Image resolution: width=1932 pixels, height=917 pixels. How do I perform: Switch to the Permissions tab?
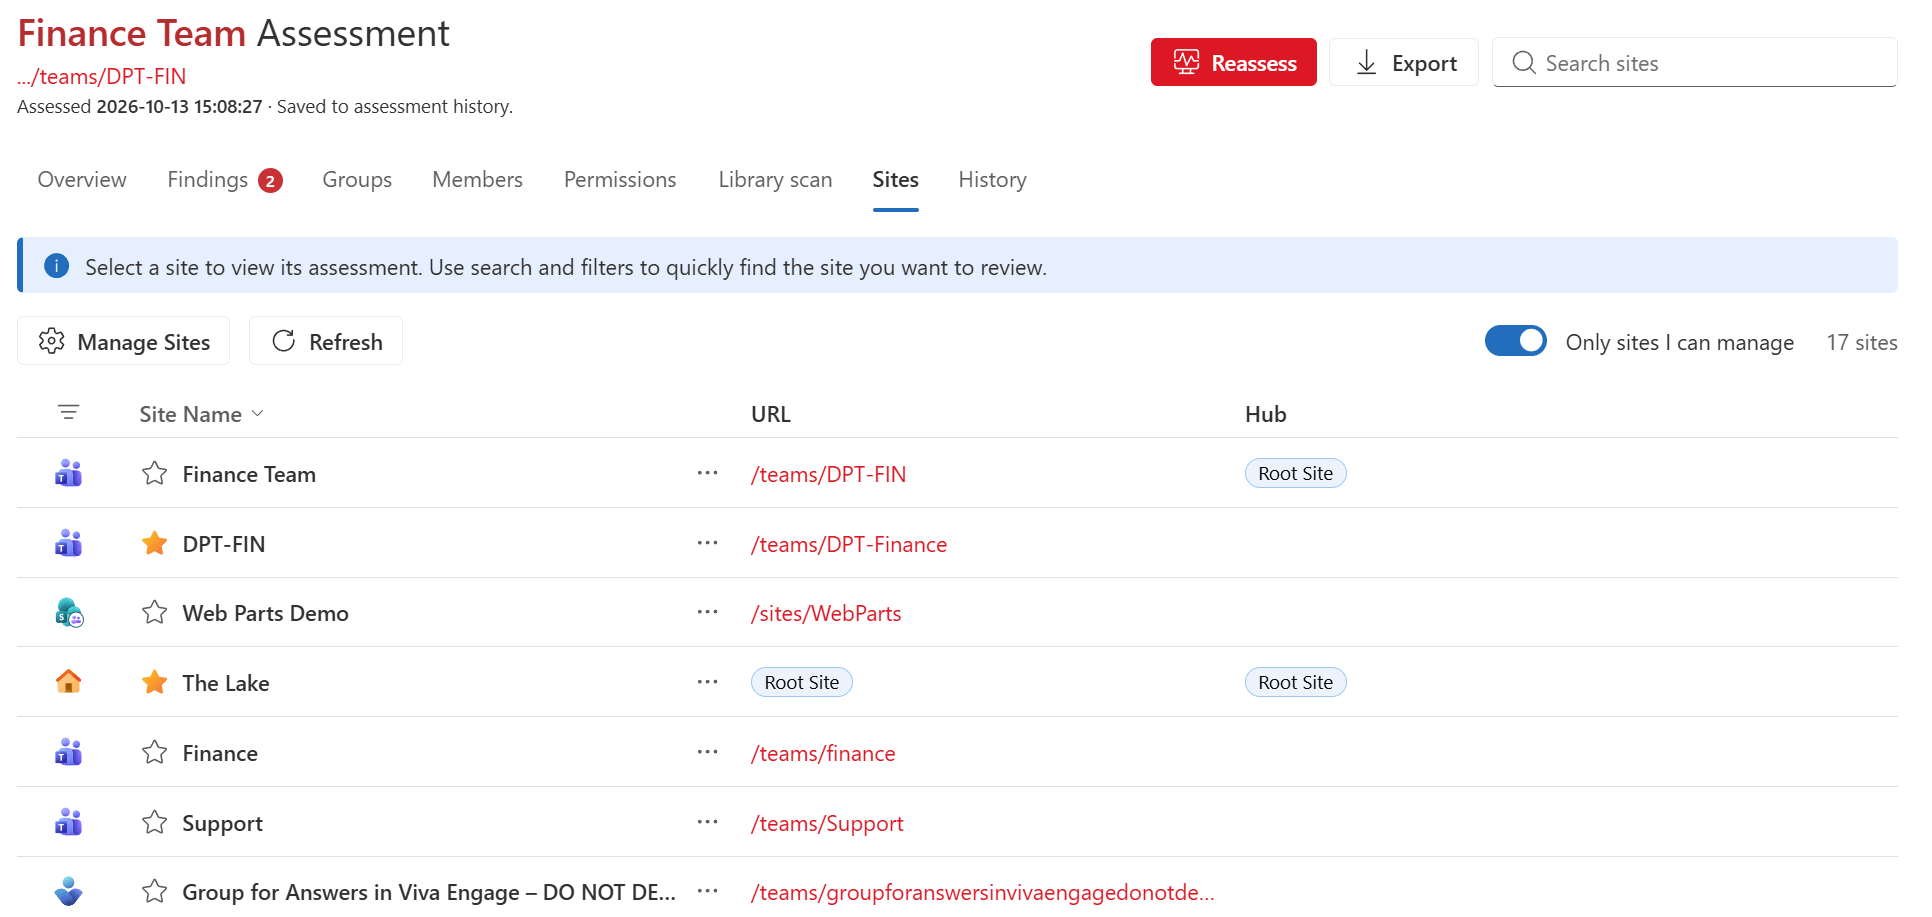click(x=620, y=180)
